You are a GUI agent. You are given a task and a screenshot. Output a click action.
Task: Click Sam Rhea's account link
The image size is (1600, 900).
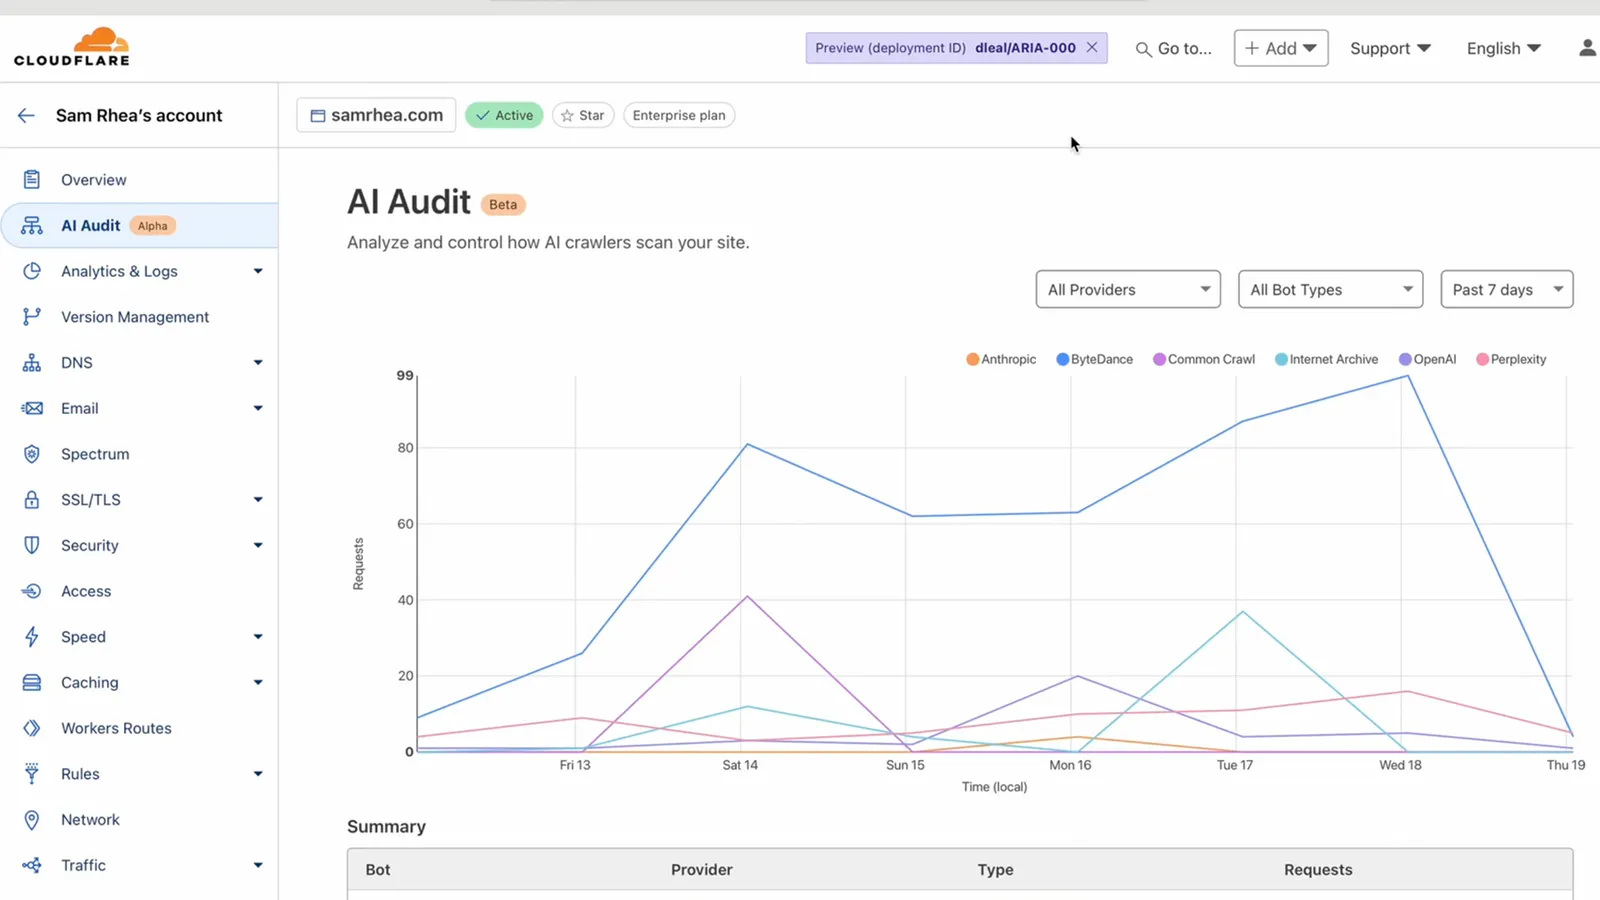pyautogui.click(x=139, y=116)
